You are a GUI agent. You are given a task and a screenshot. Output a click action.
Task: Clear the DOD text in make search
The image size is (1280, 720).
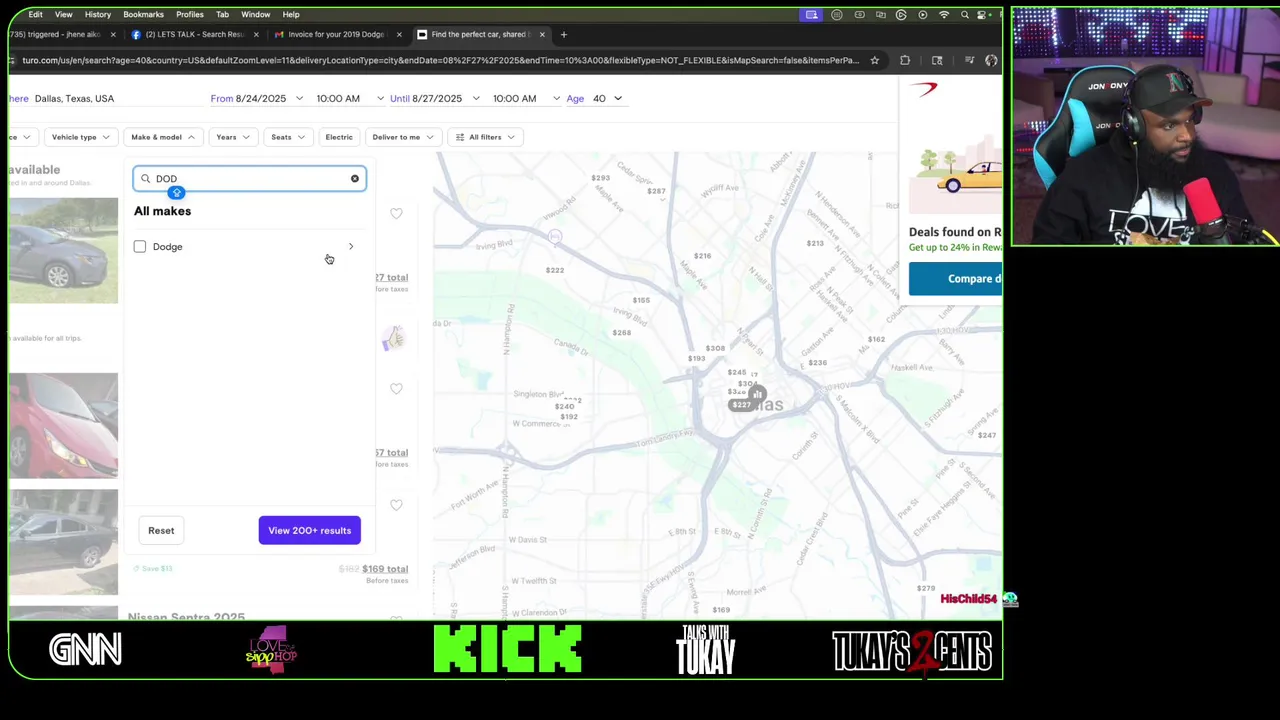pos(354,179)
